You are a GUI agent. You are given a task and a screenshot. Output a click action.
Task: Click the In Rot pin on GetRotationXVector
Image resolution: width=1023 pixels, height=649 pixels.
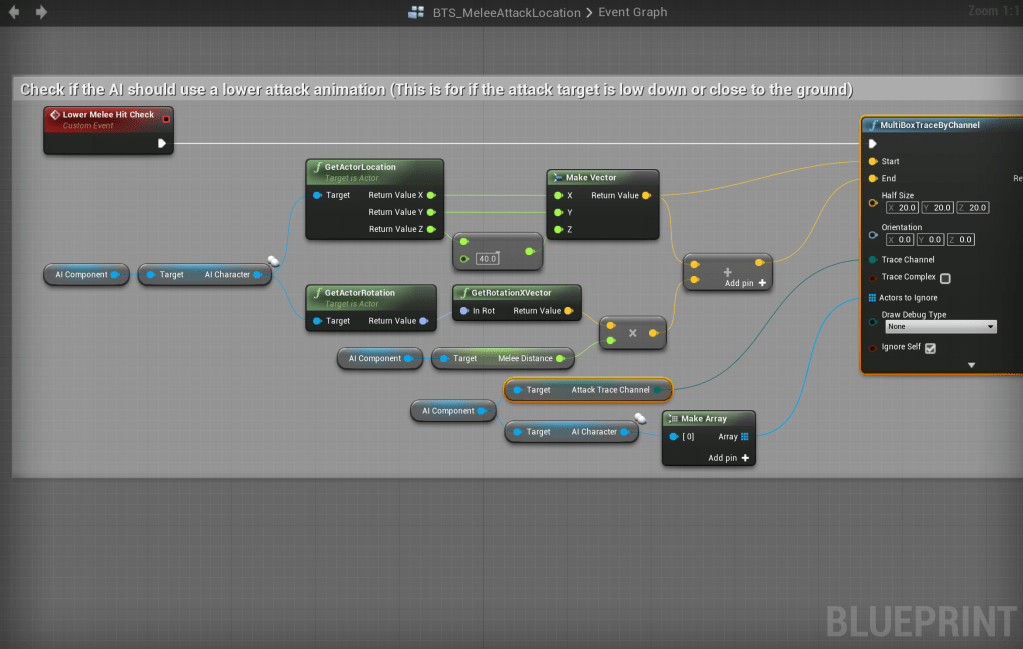464,310
